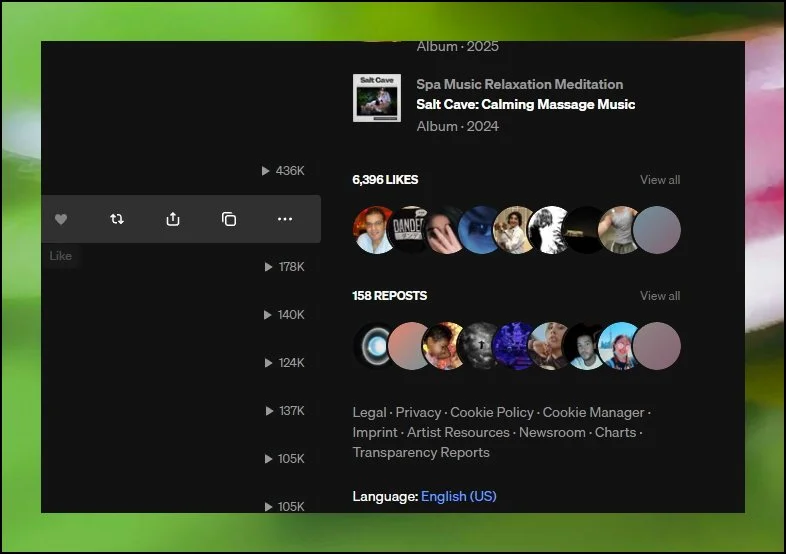Click the heart Like icon
The image size is (786, 554).
(61, 219)
